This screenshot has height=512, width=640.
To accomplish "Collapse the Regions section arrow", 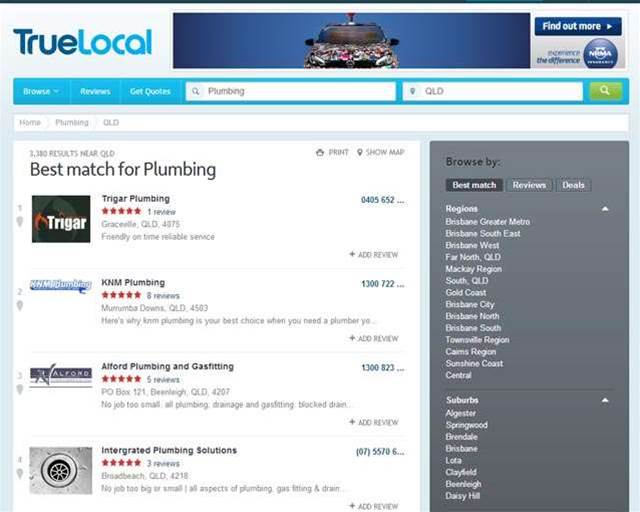I will coord(605,209).
